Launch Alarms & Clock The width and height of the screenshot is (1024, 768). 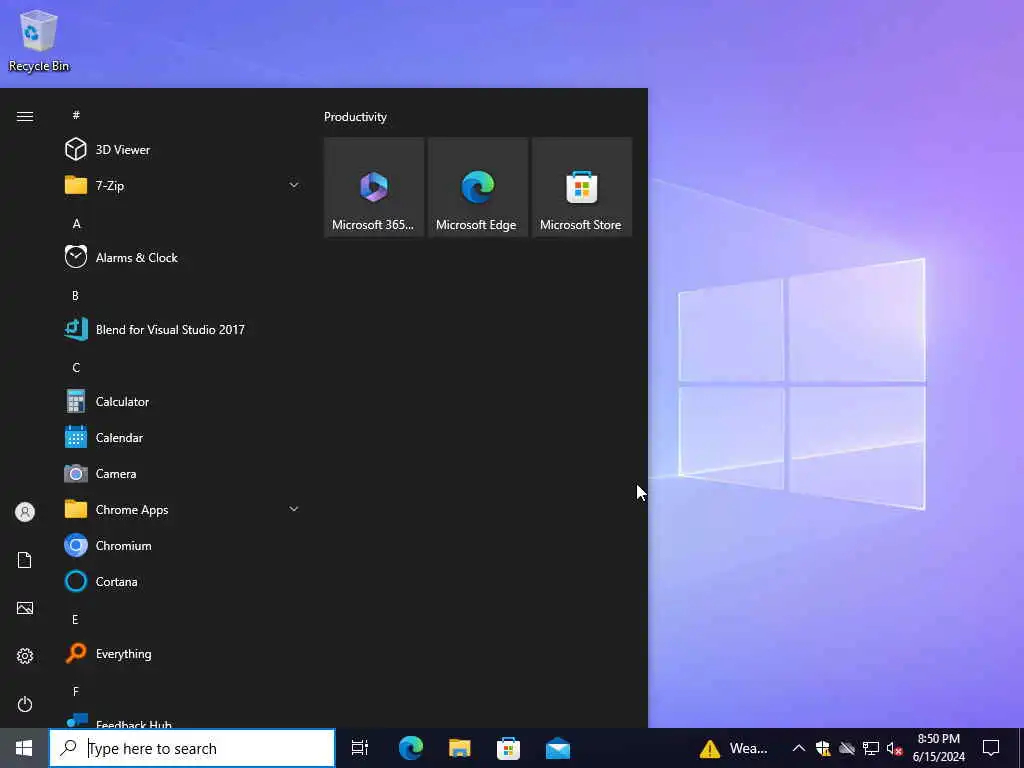click(x=183, y=257)
